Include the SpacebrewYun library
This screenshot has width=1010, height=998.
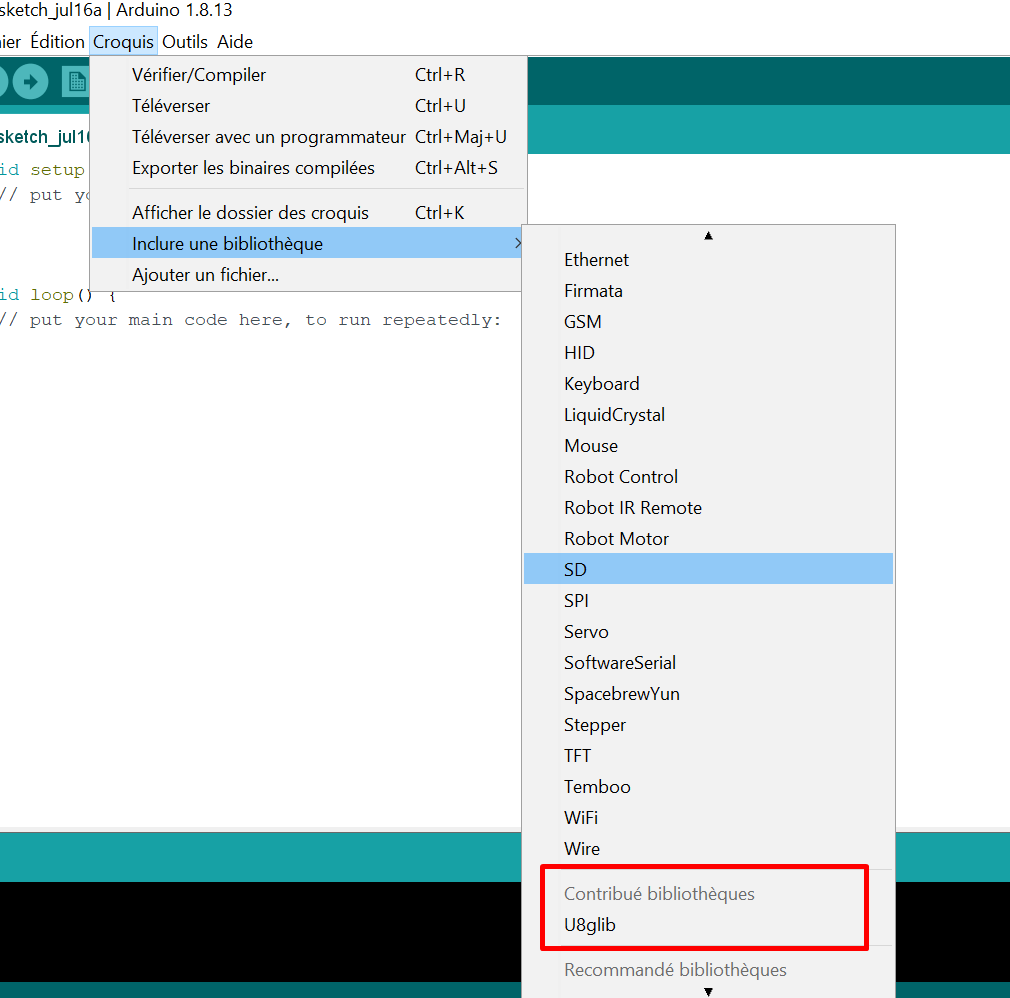[709, 693]
